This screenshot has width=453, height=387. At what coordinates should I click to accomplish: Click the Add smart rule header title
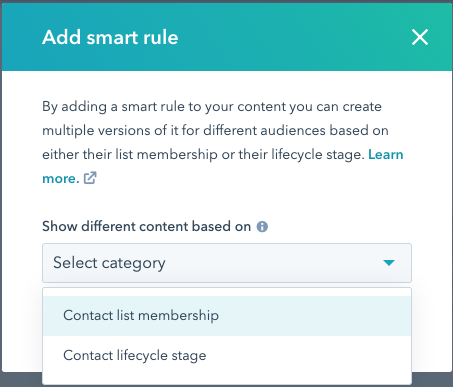tap(110, 37)
